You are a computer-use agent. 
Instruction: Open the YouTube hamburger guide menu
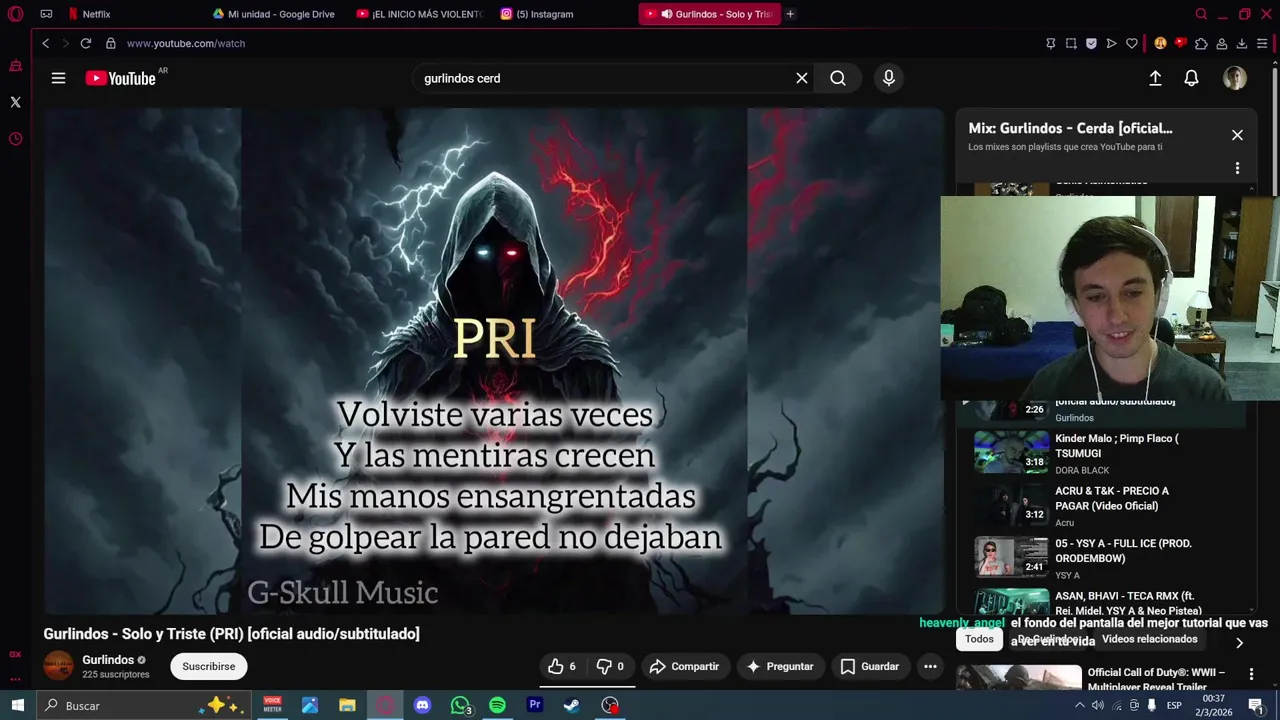58,78
